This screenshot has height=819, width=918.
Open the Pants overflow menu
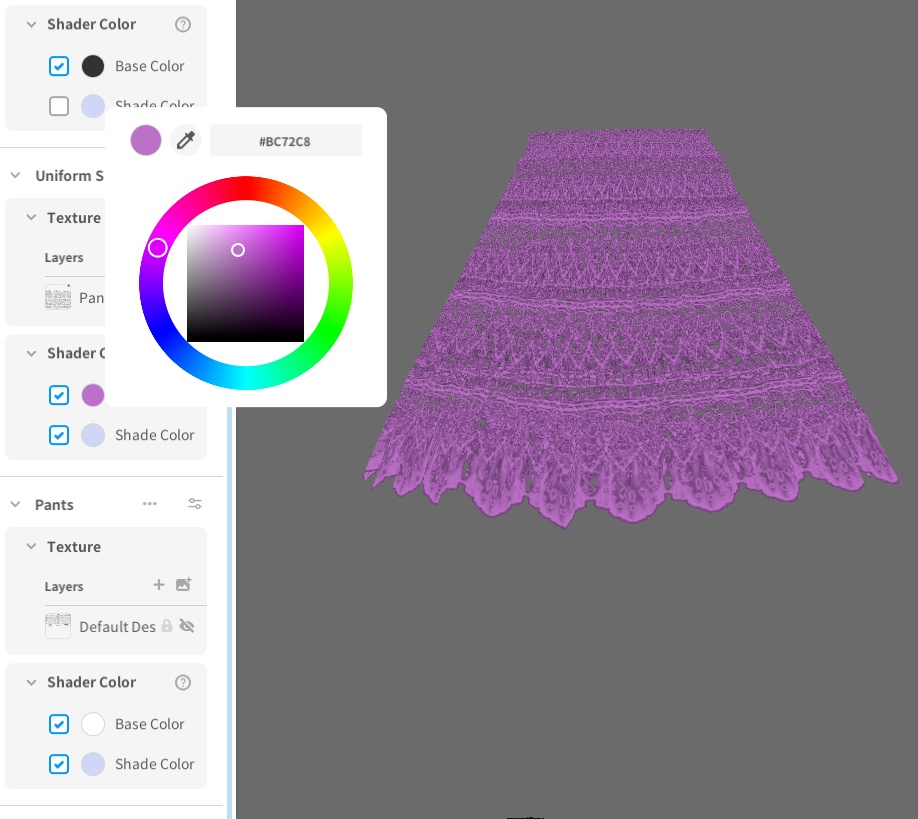(x=150, y=504)
